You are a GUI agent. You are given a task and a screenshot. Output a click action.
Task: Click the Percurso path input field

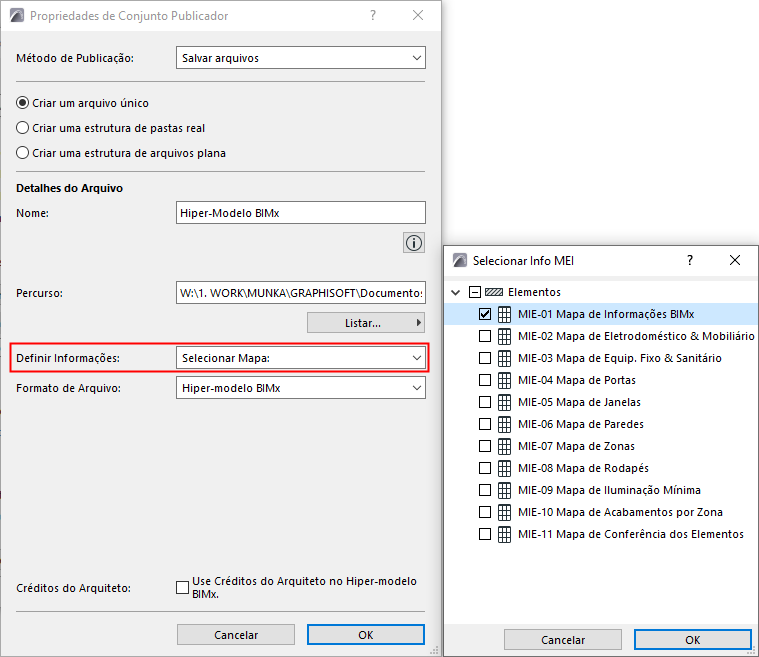pyautogui.click(x=301, y=292)
